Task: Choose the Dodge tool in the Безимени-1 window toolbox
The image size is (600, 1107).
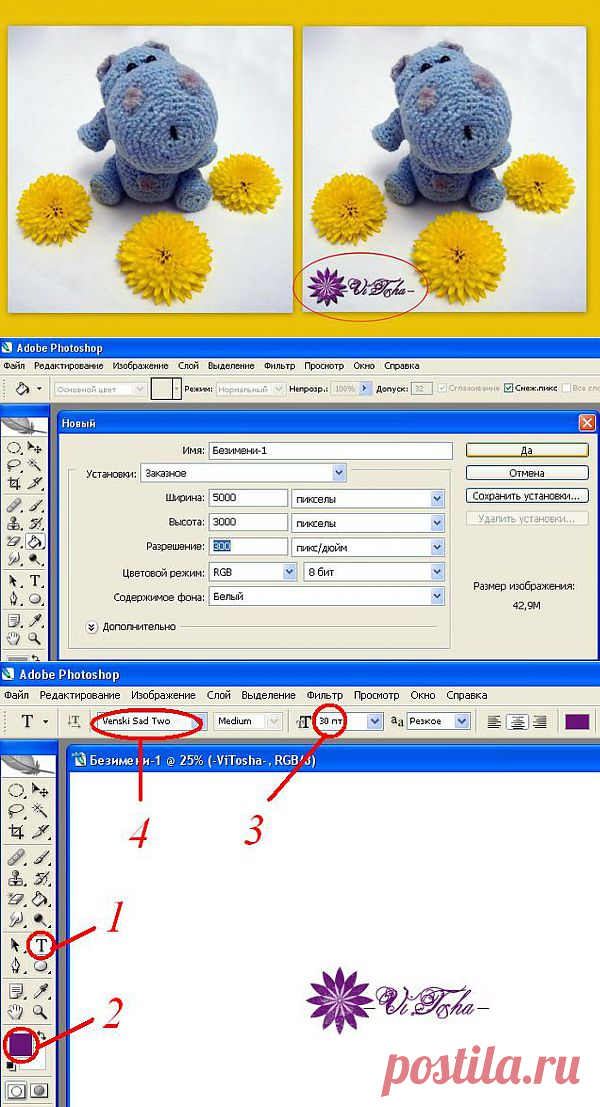Action: pyautogui.click(x=40, y=918)
